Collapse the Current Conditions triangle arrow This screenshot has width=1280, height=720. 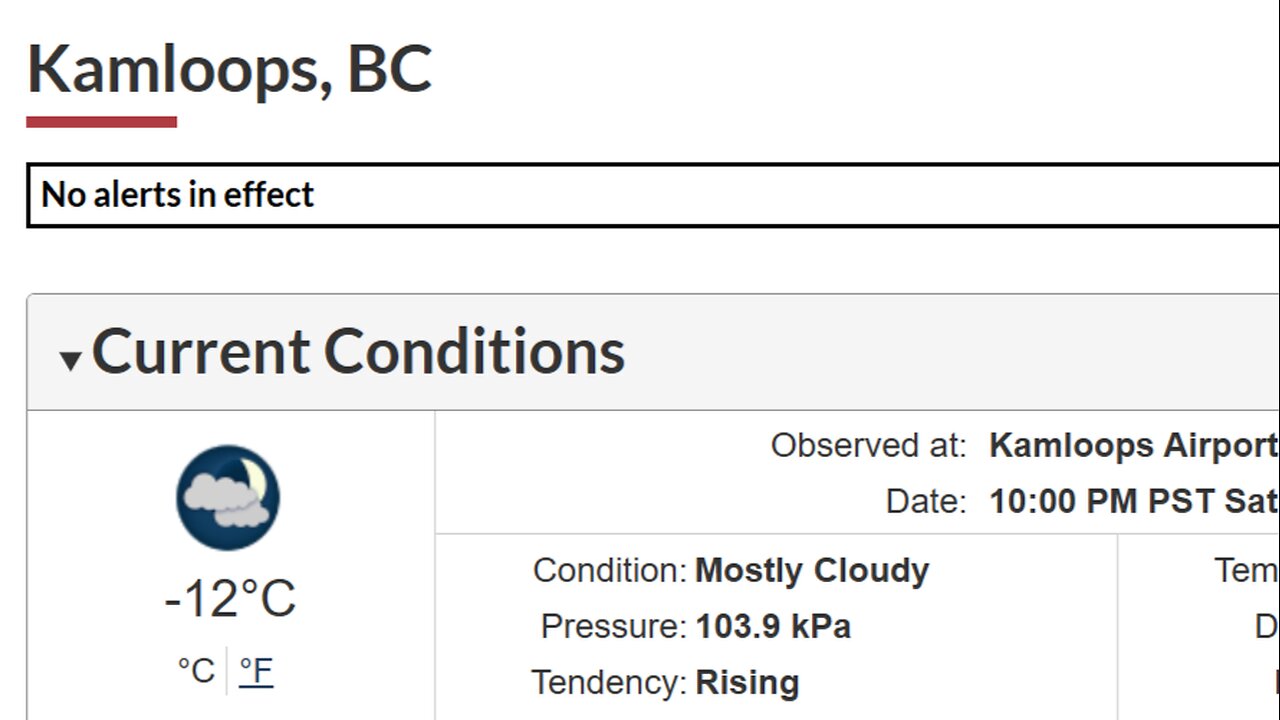(70, 360)
